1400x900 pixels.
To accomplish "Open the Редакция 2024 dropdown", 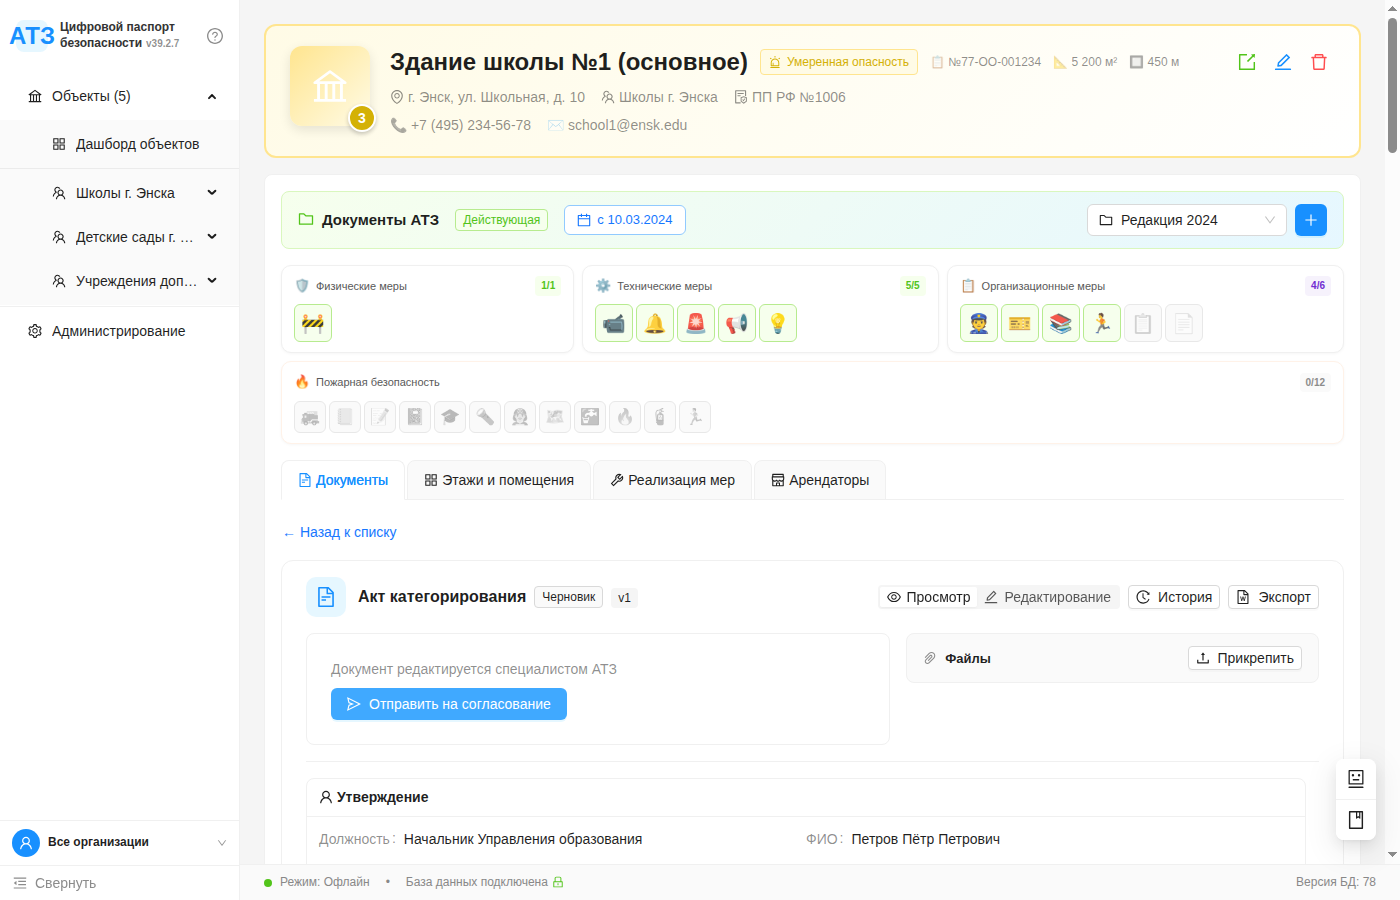I will (1186, 219).
